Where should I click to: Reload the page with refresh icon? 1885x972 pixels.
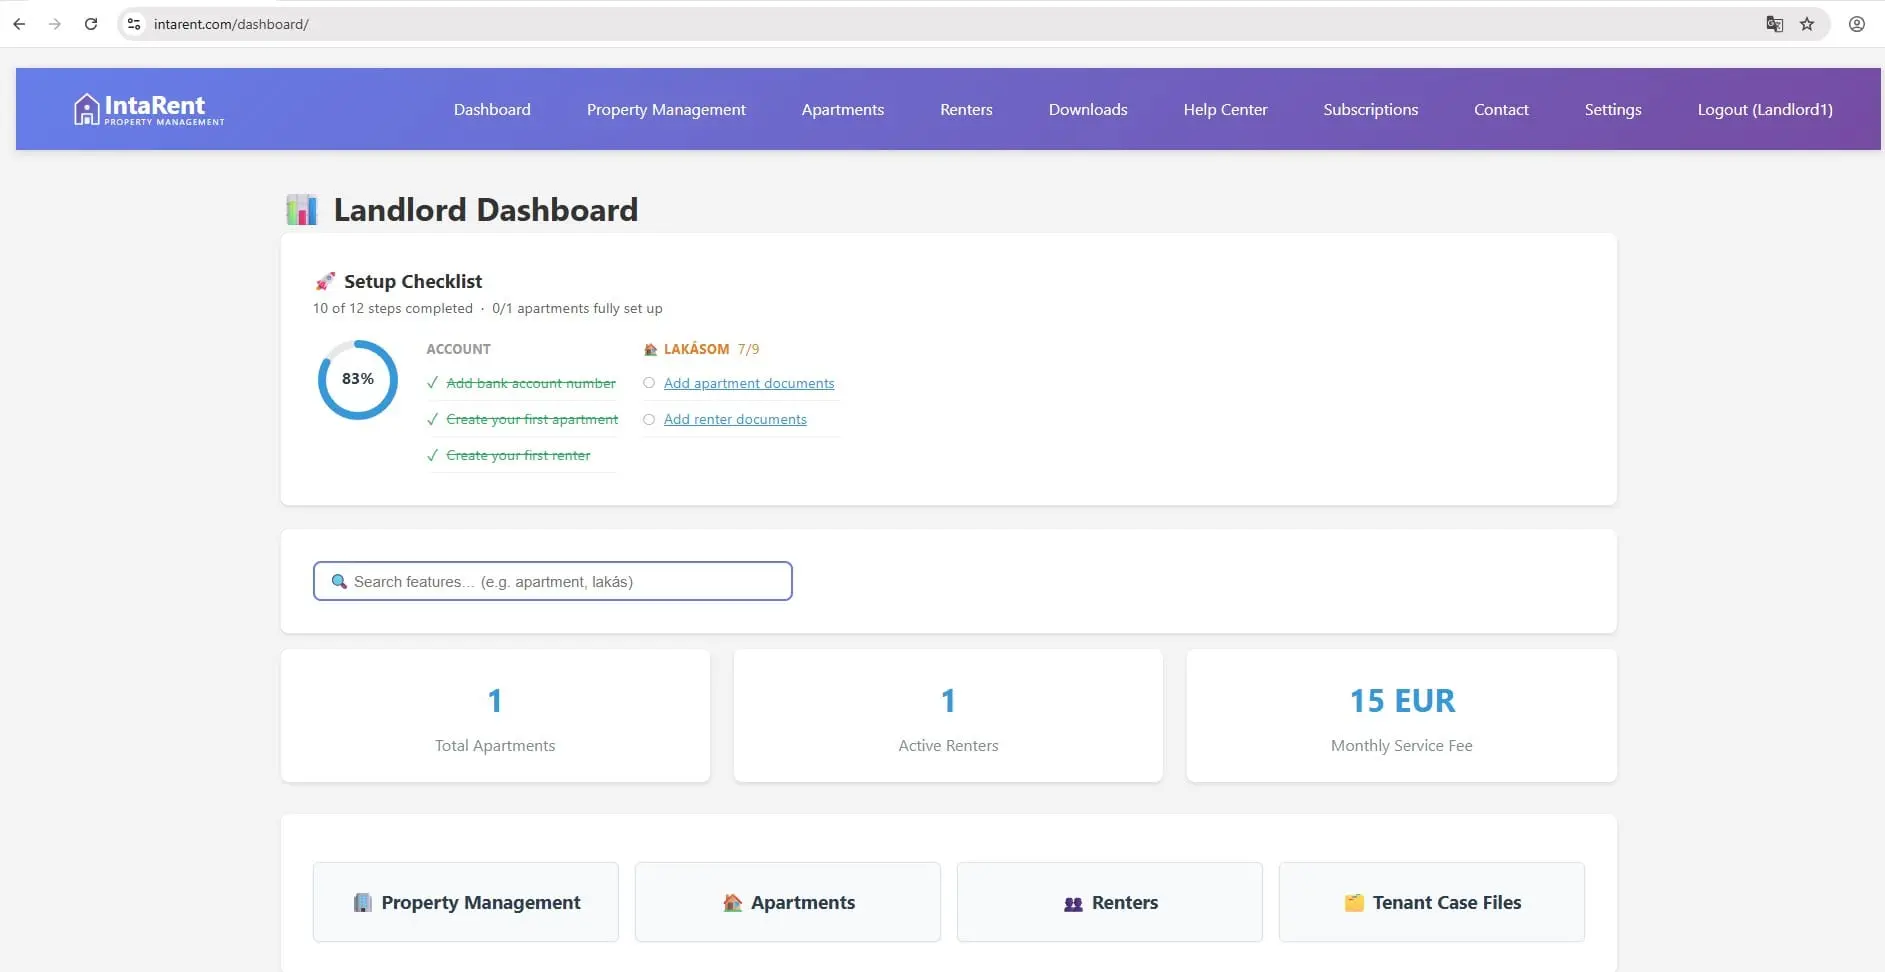[91, 24]
